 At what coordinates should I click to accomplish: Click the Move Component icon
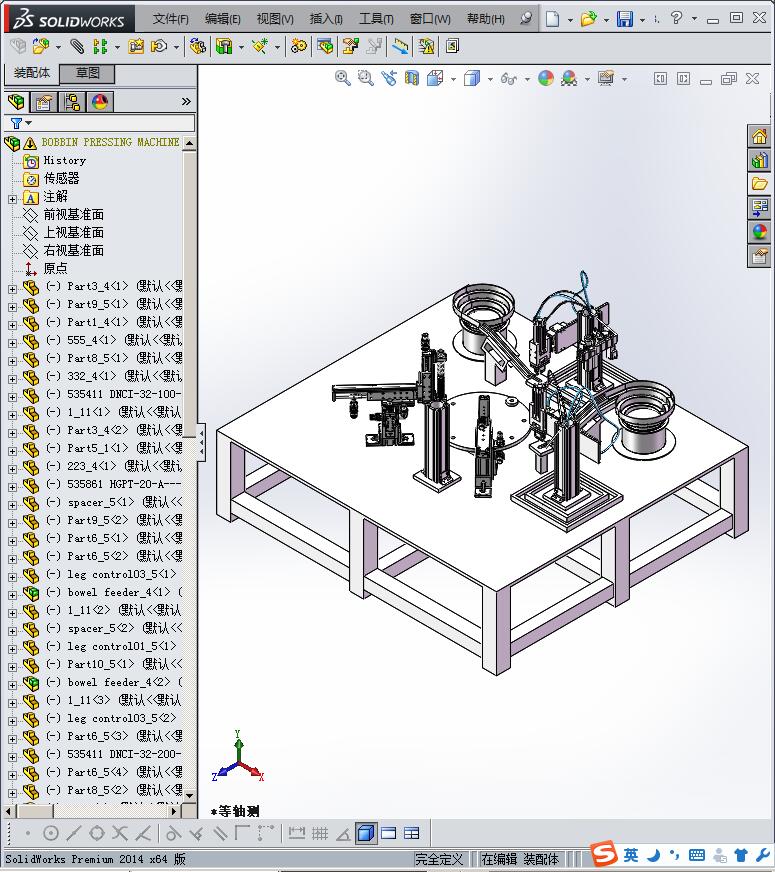click(x=160, y=46)
